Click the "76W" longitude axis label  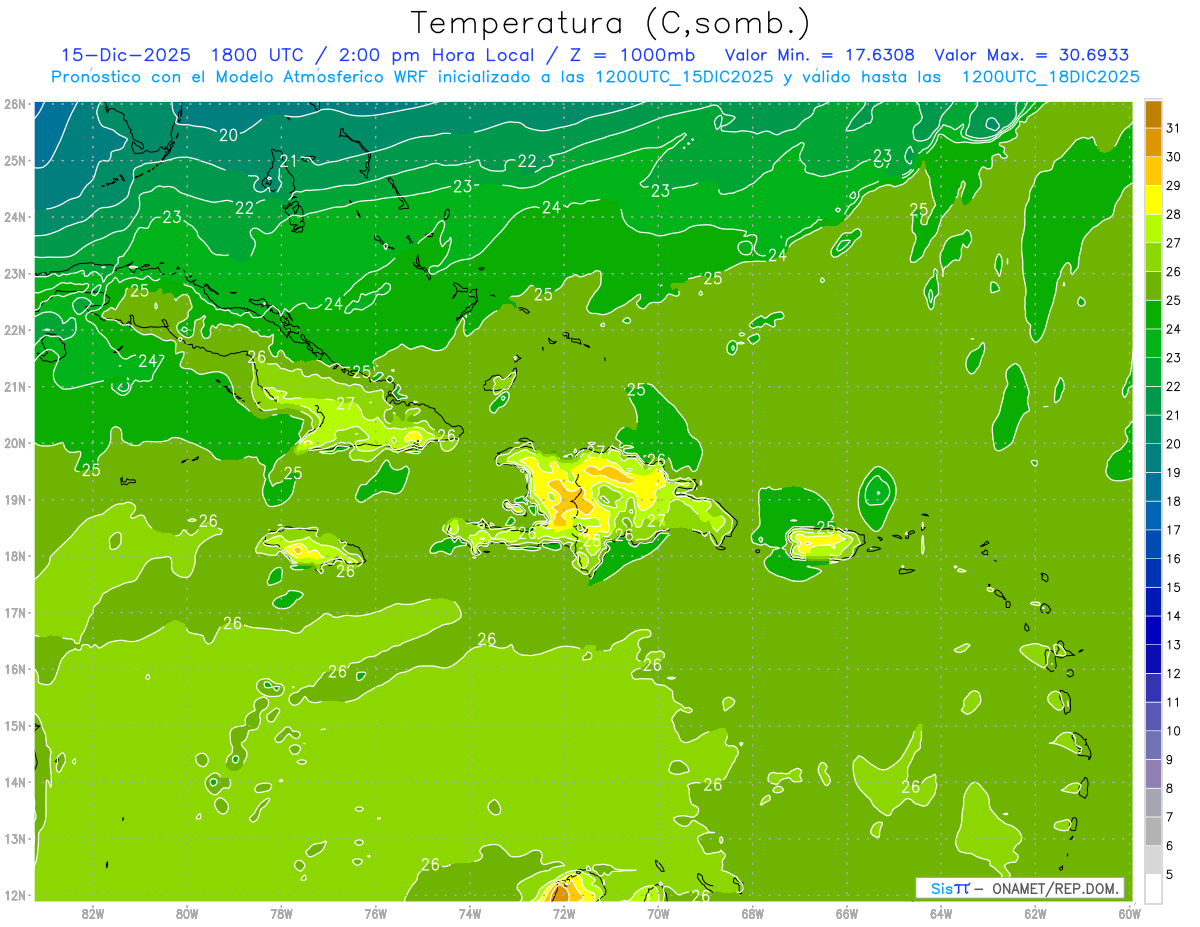375,913
